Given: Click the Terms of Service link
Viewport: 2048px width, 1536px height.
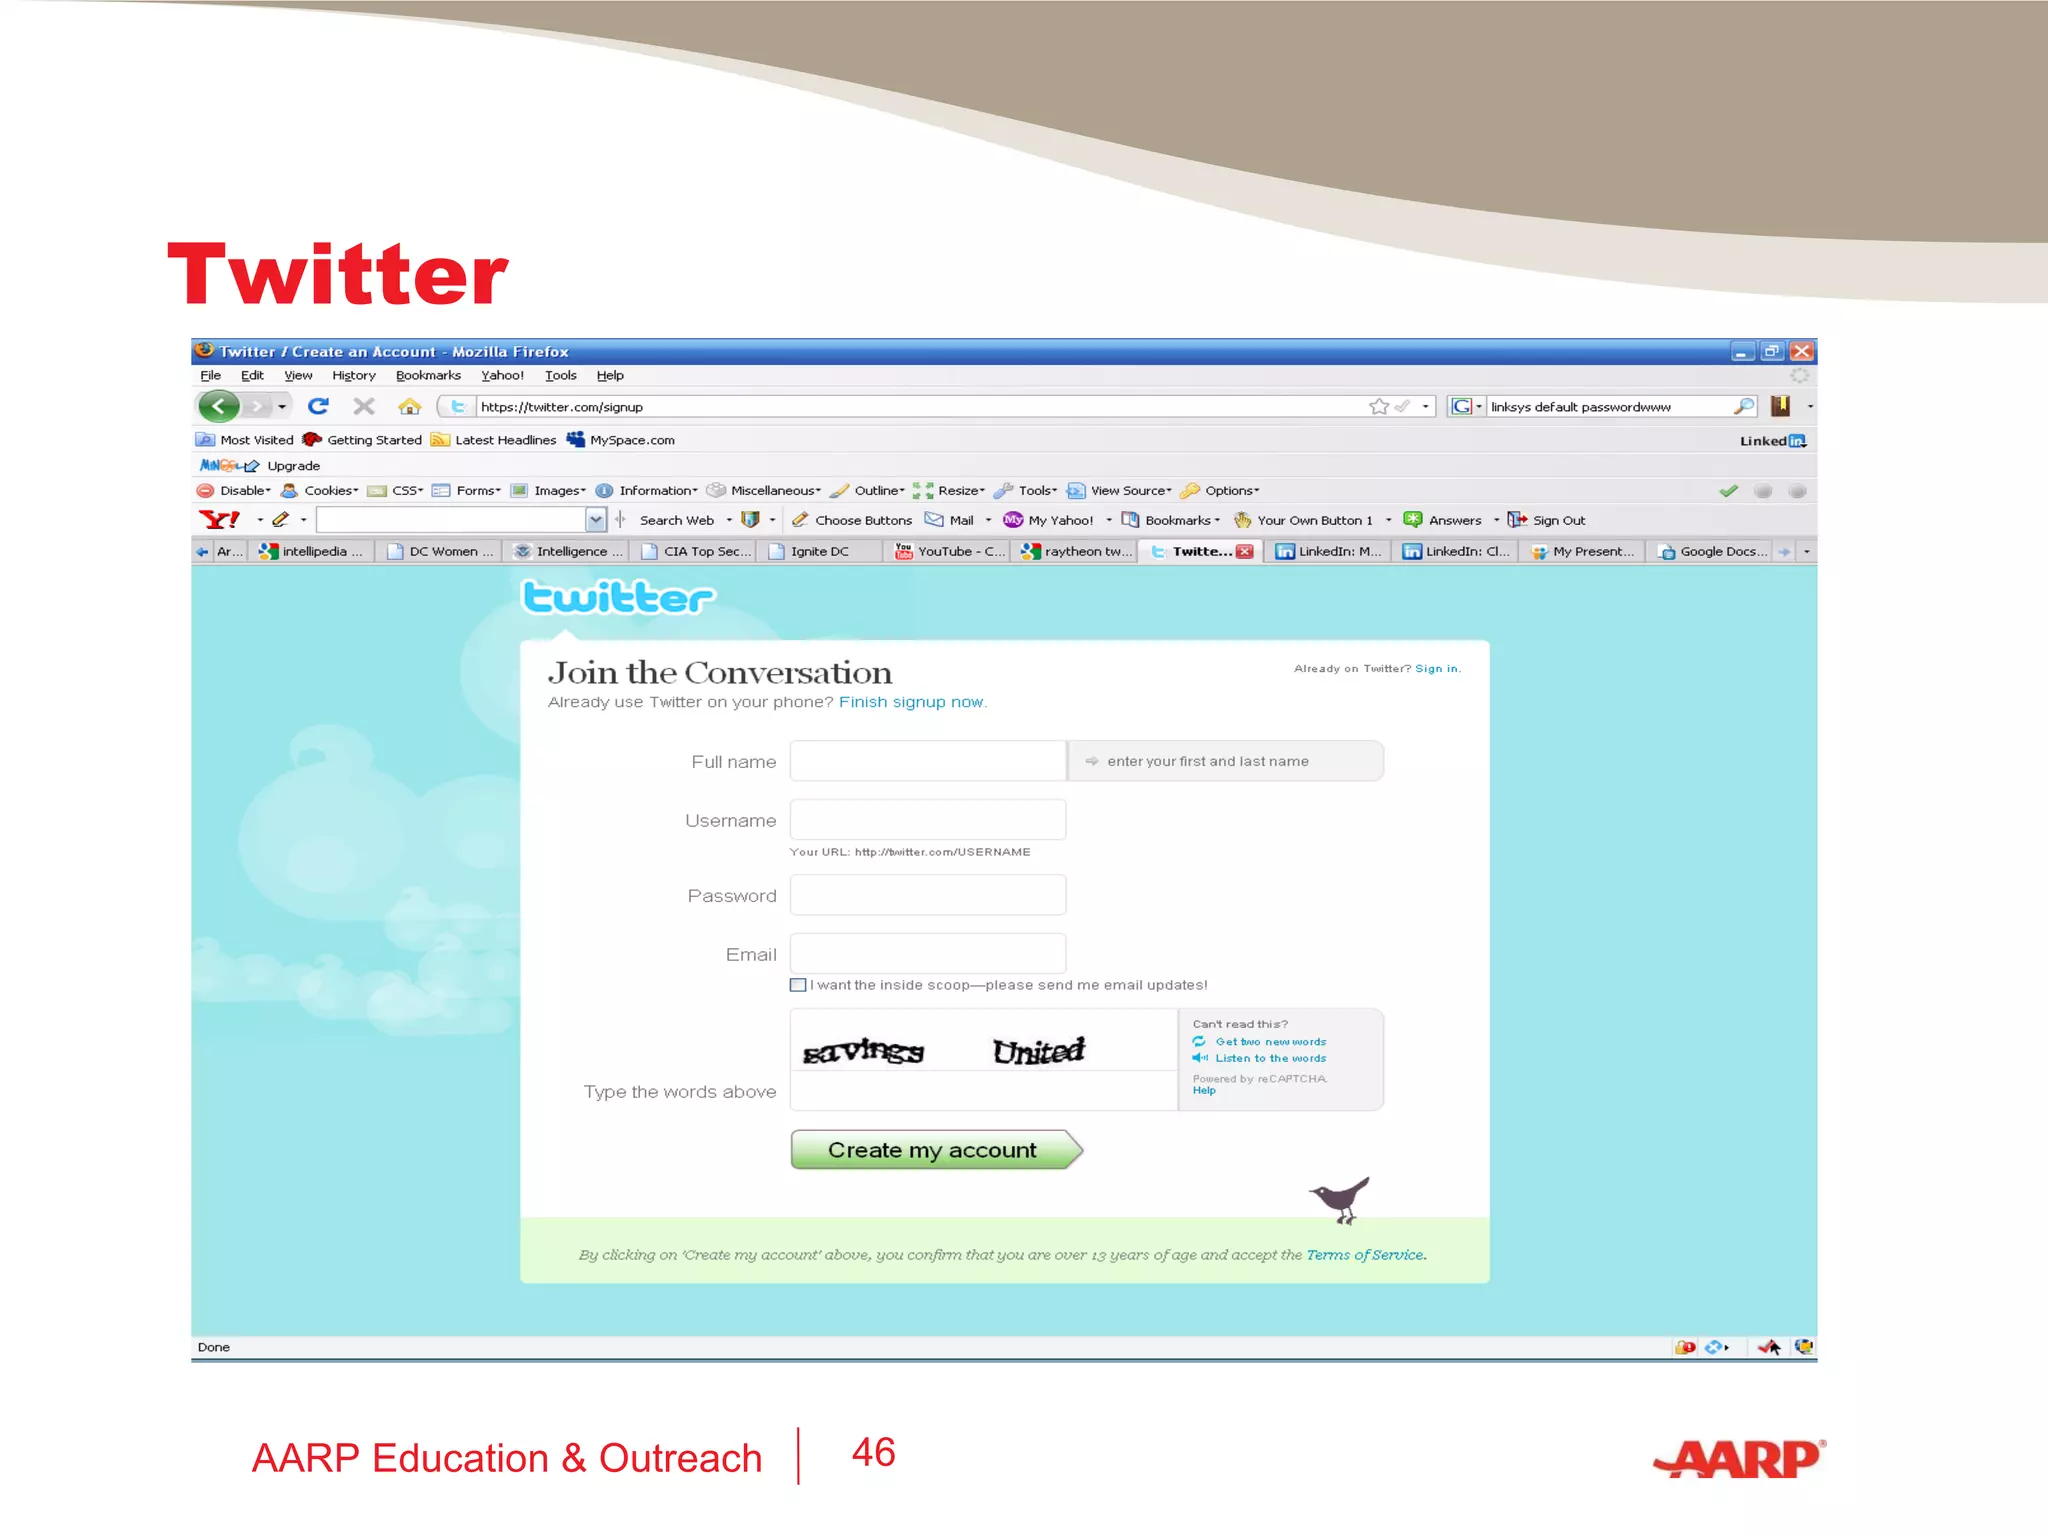Looking at the screenshot, I should coord(1365,1255).
